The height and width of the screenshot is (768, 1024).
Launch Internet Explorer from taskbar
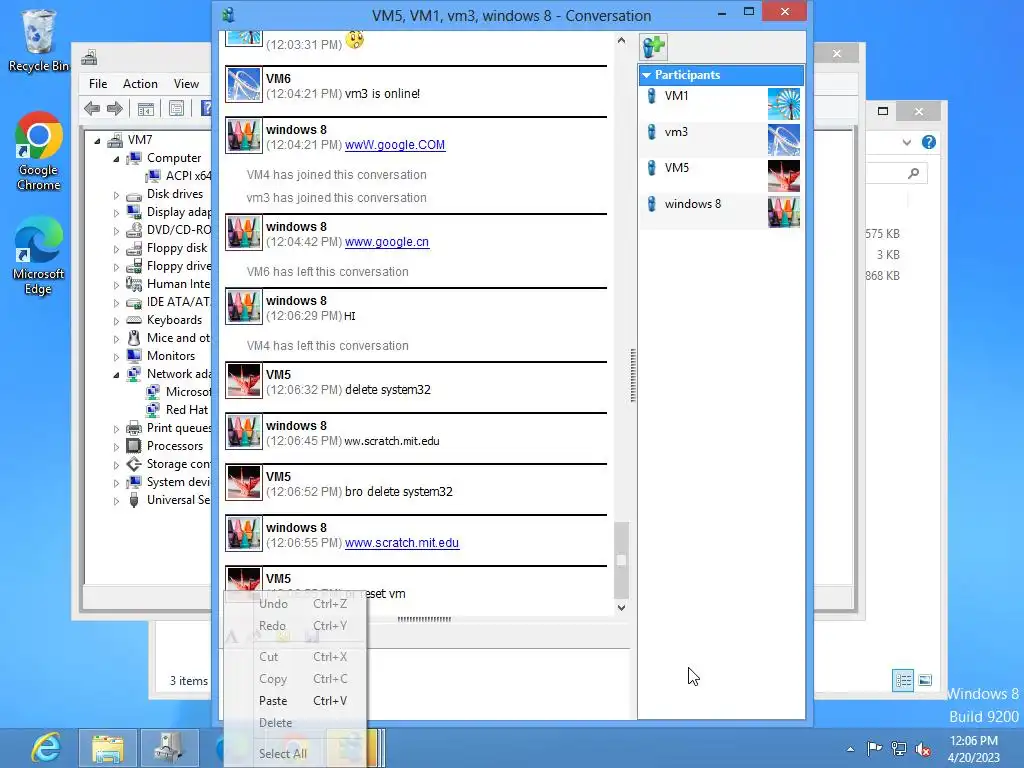(x=46, y=748)
